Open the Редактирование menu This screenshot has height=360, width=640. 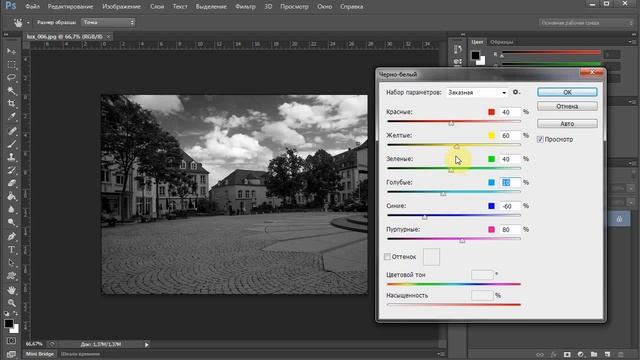tap(70, 7)
